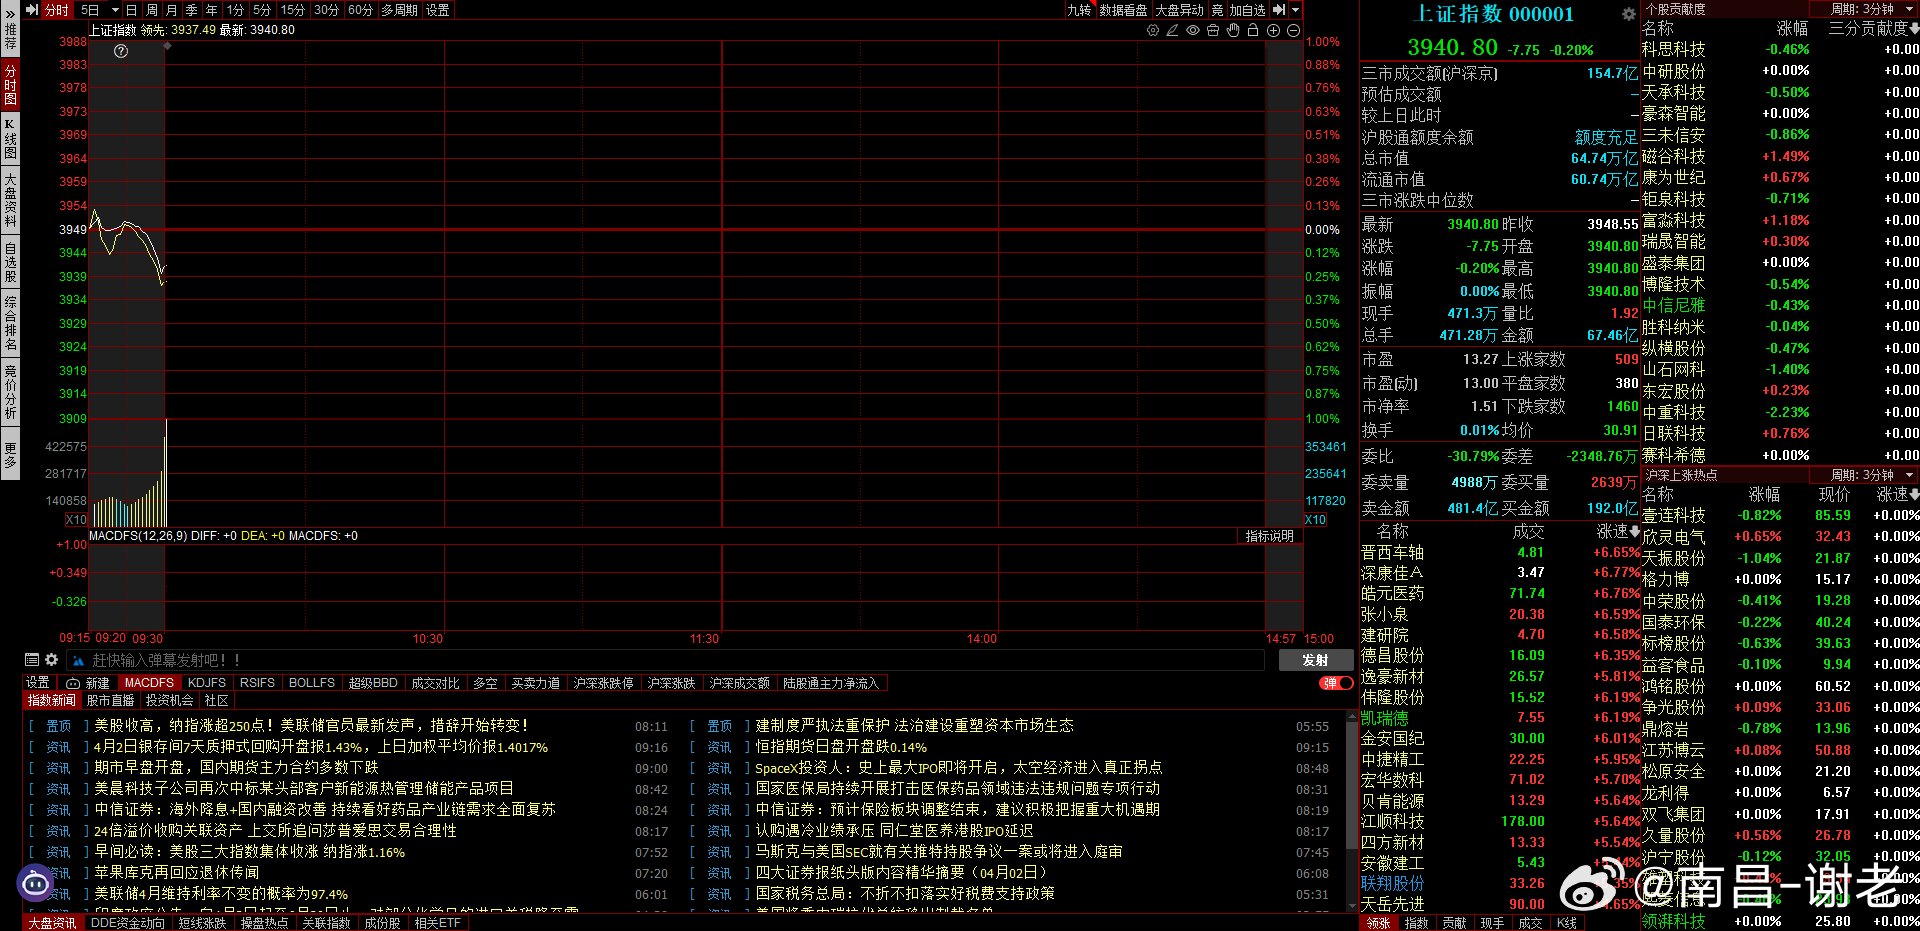Switch to the 股市直播 tab
This screenshot has width=1920, height=931.
point(112,700)
